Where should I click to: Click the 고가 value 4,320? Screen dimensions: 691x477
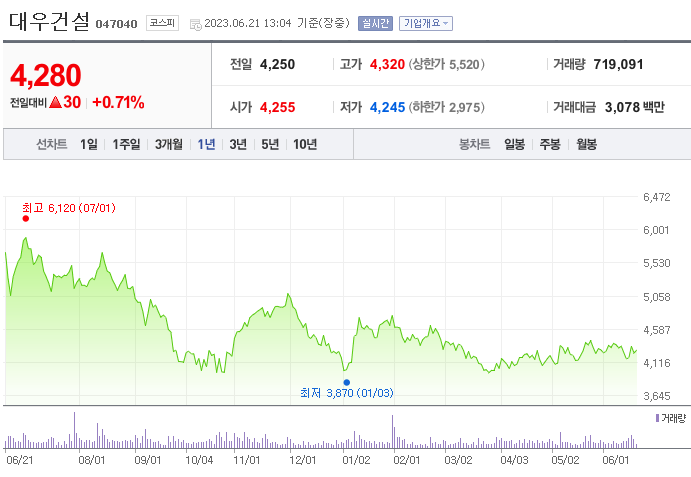[x=387, y=64]
